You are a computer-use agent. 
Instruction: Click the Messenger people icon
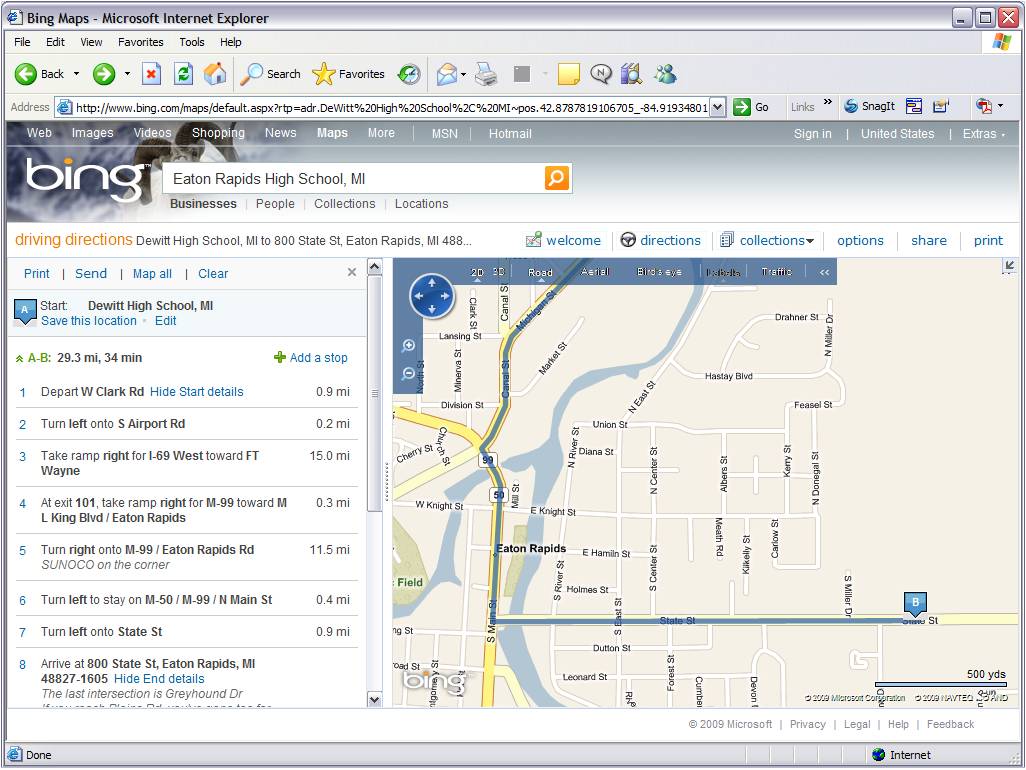(x=665, y=74)
